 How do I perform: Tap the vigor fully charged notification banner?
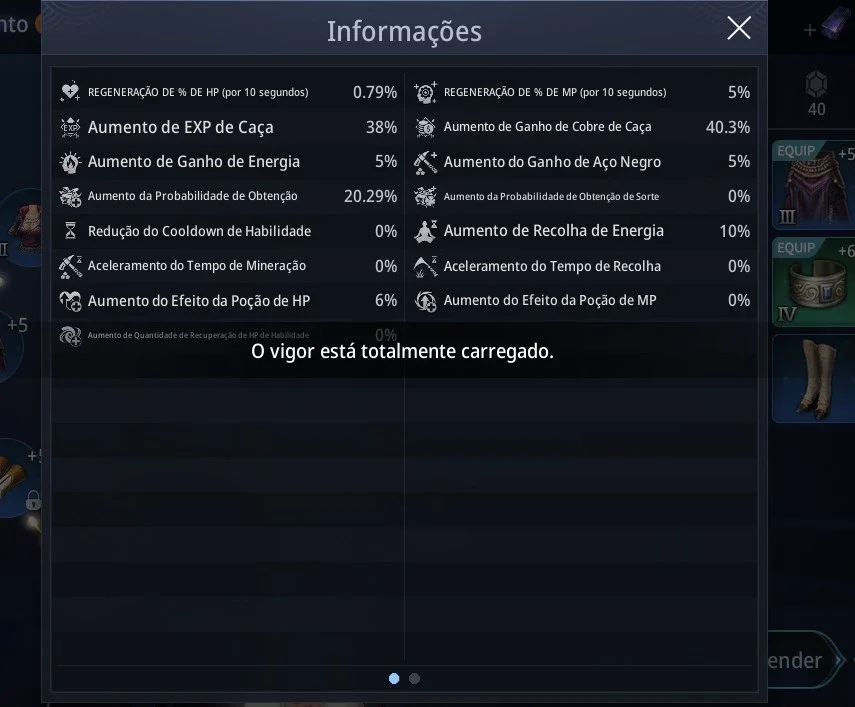point(402,351)
